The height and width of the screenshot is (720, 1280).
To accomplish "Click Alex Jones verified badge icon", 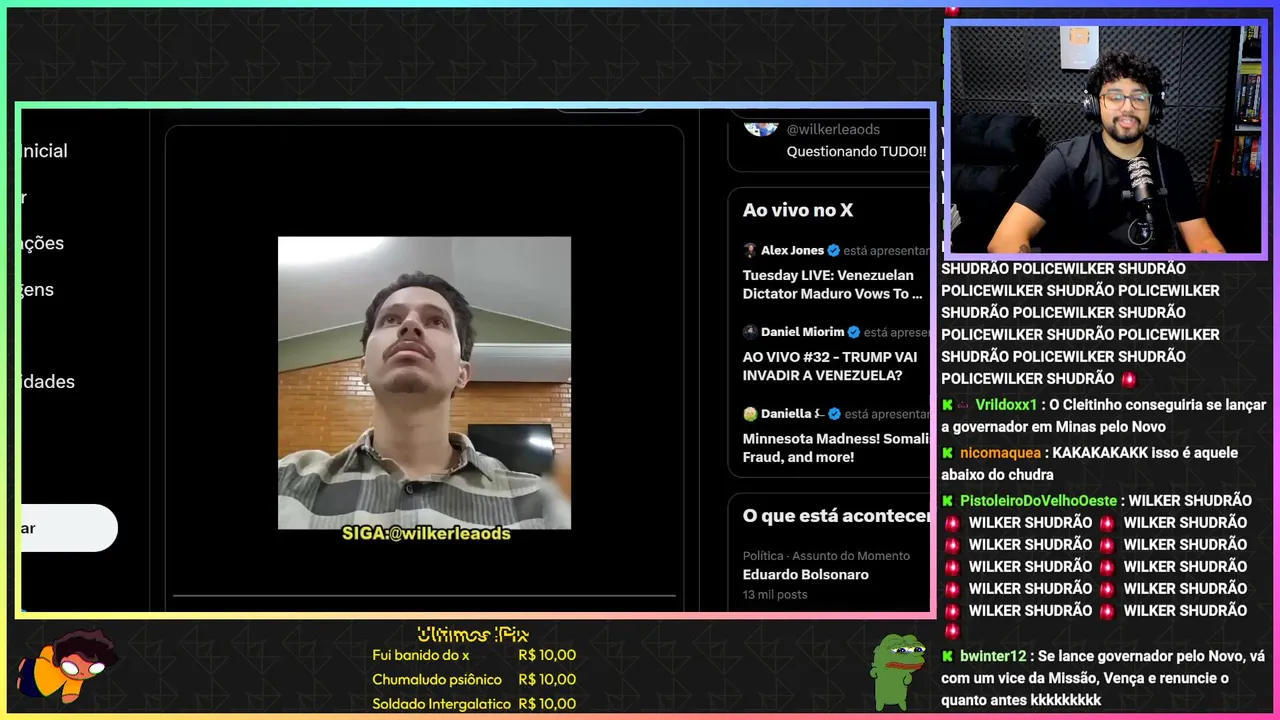I will coord(834,251).
